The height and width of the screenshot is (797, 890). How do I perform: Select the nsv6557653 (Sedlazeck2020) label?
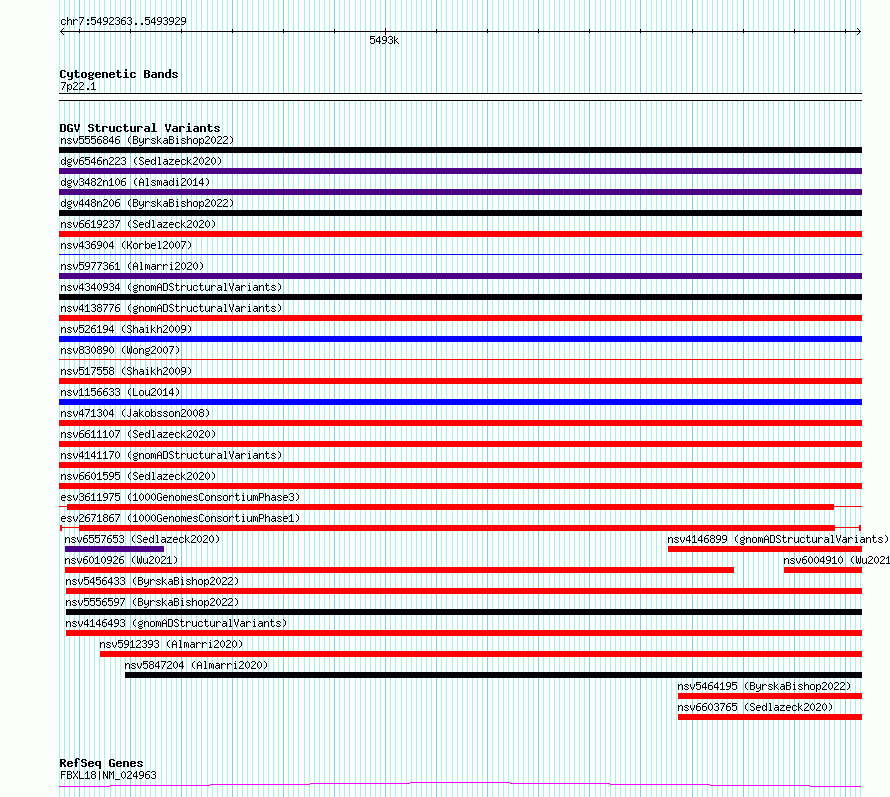pos(142,539)
